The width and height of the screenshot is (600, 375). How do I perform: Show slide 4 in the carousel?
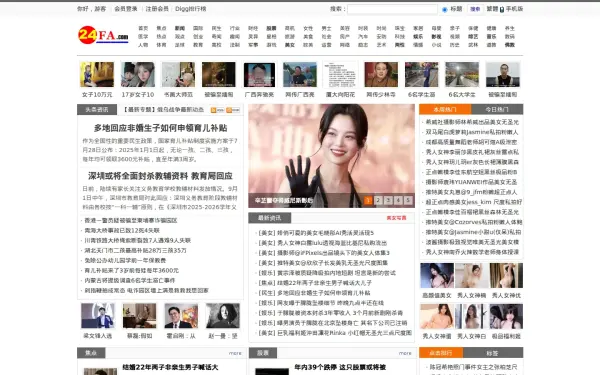pos(398,200)
